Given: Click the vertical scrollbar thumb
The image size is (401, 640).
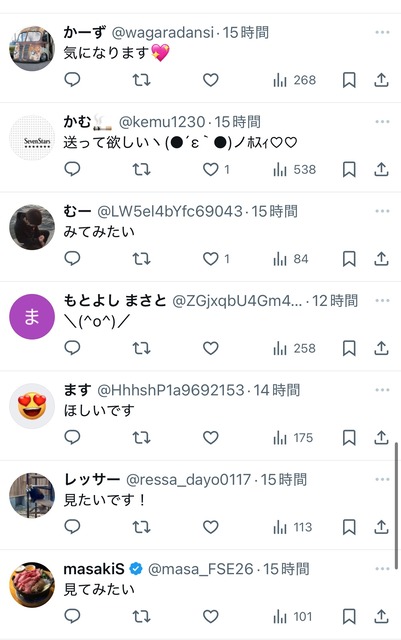Looking at the screenshot, I should click(x=396, y=505).
